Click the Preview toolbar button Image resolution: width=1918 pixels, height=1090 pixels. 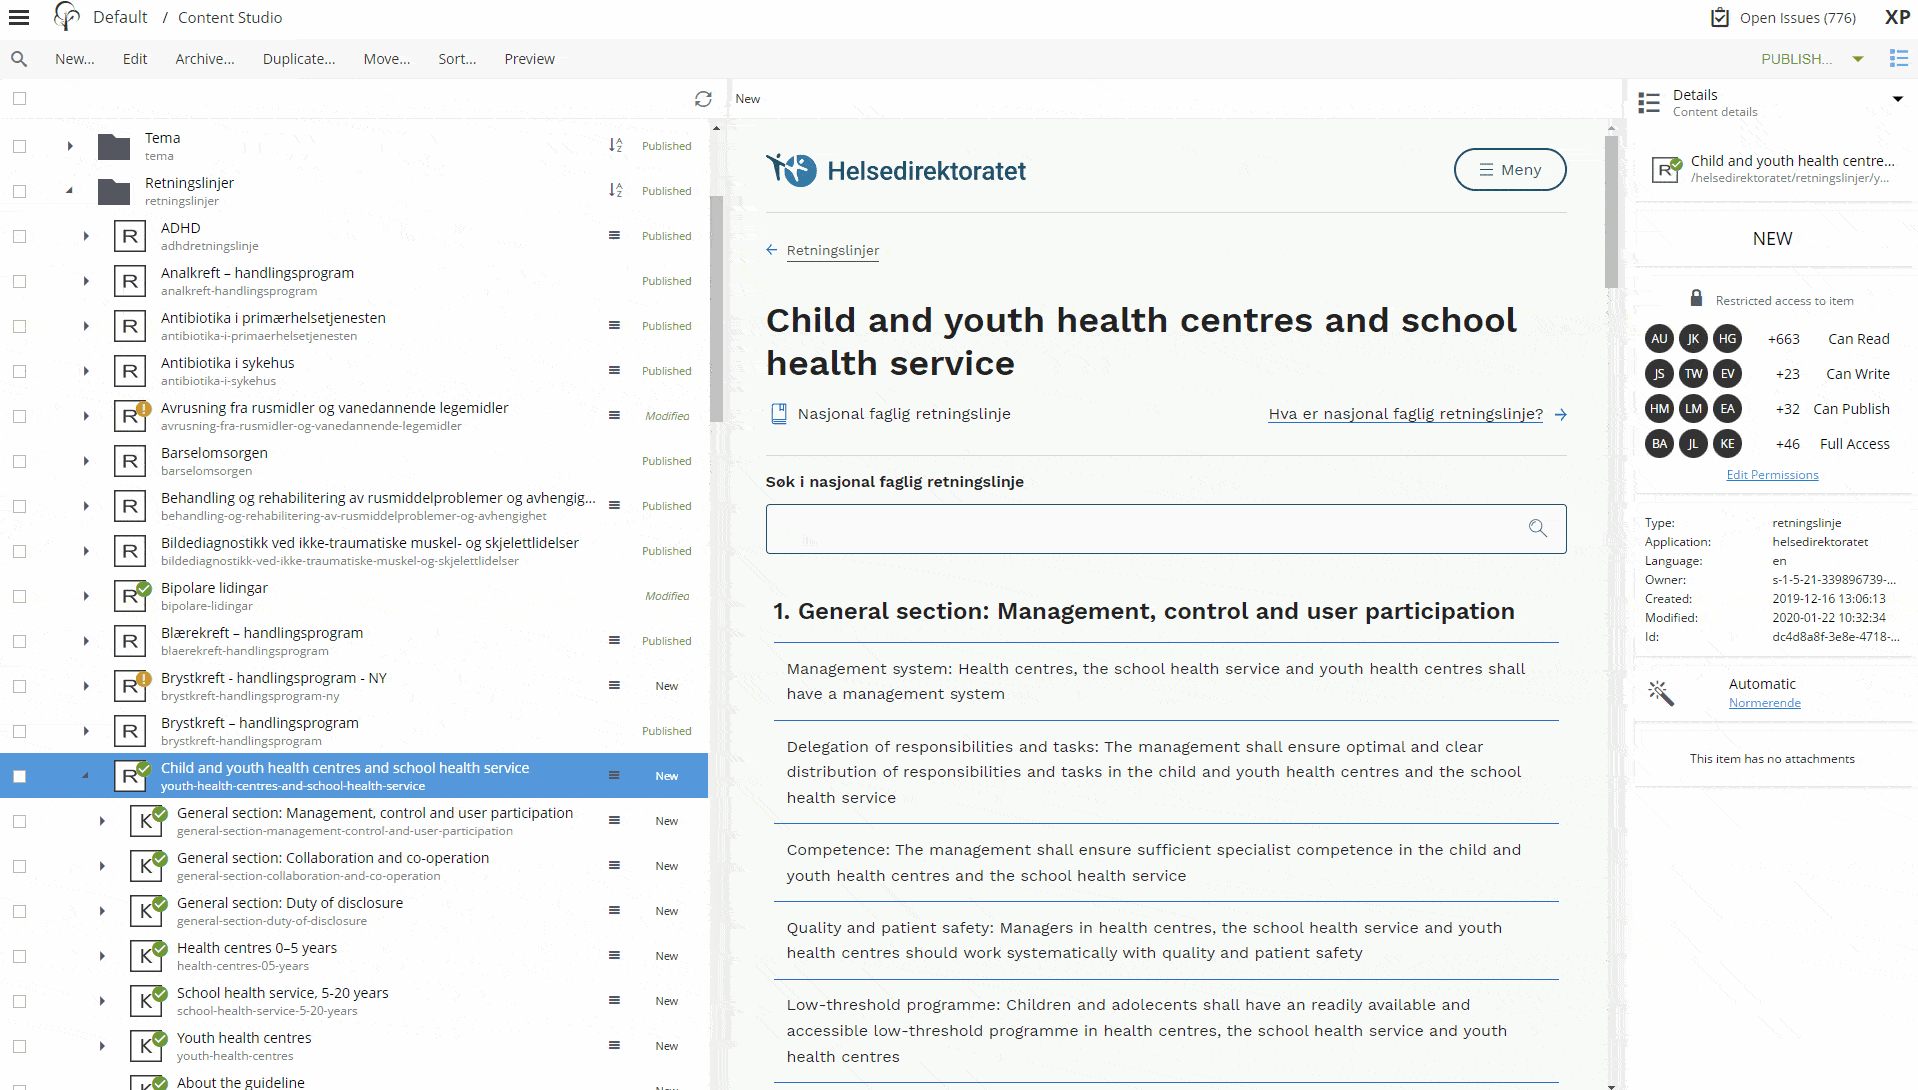coord(529,59)
